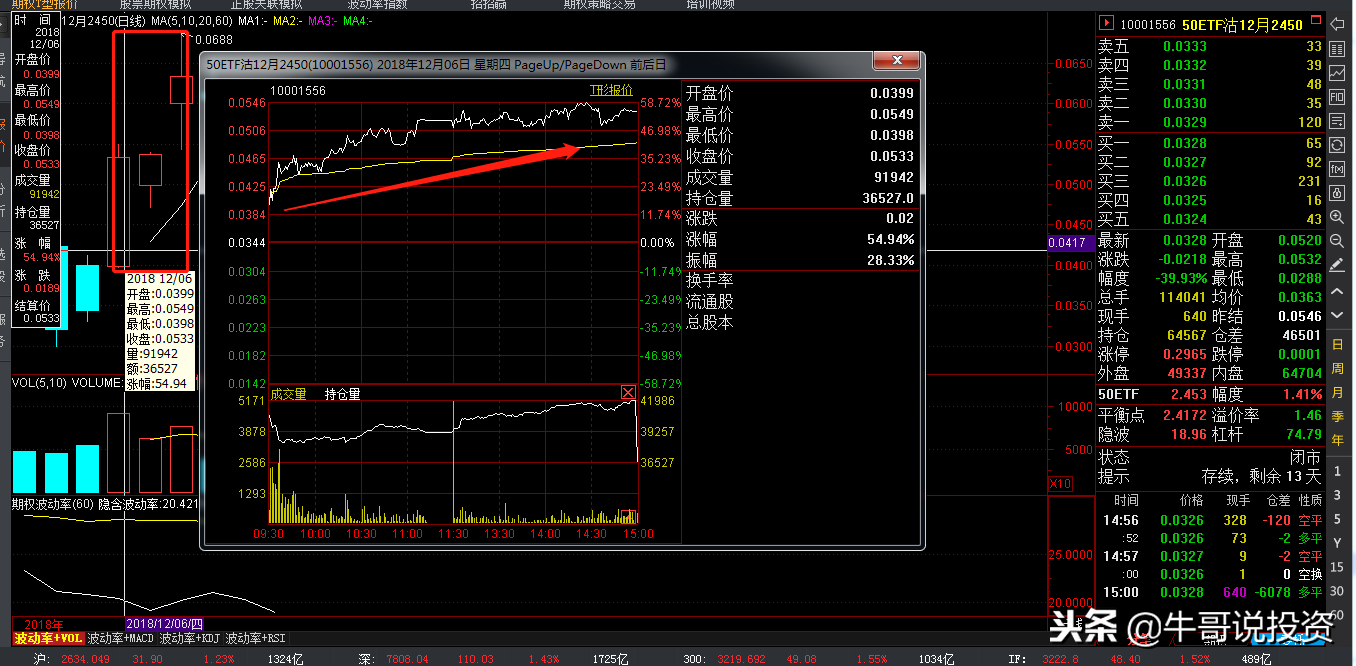Select the 周 weekly period button

(1337, 369)
